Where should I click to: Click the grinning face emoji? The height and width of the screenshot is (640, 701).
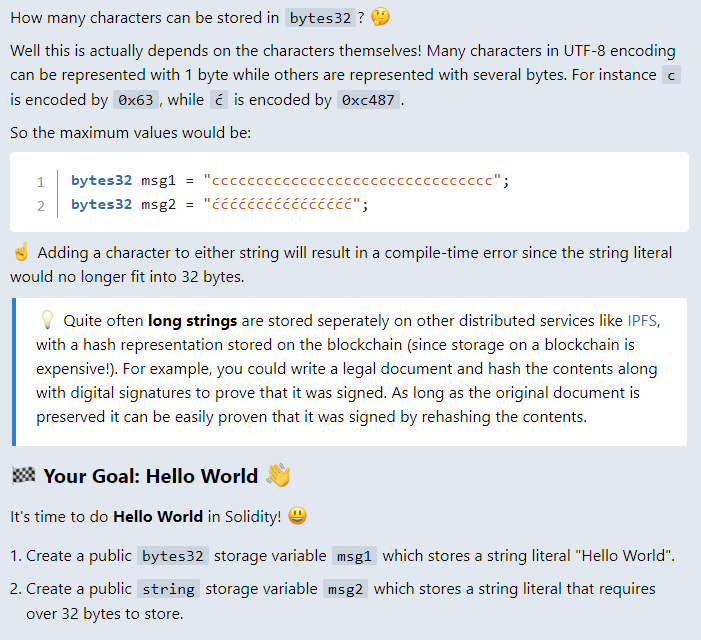[296, 516]
